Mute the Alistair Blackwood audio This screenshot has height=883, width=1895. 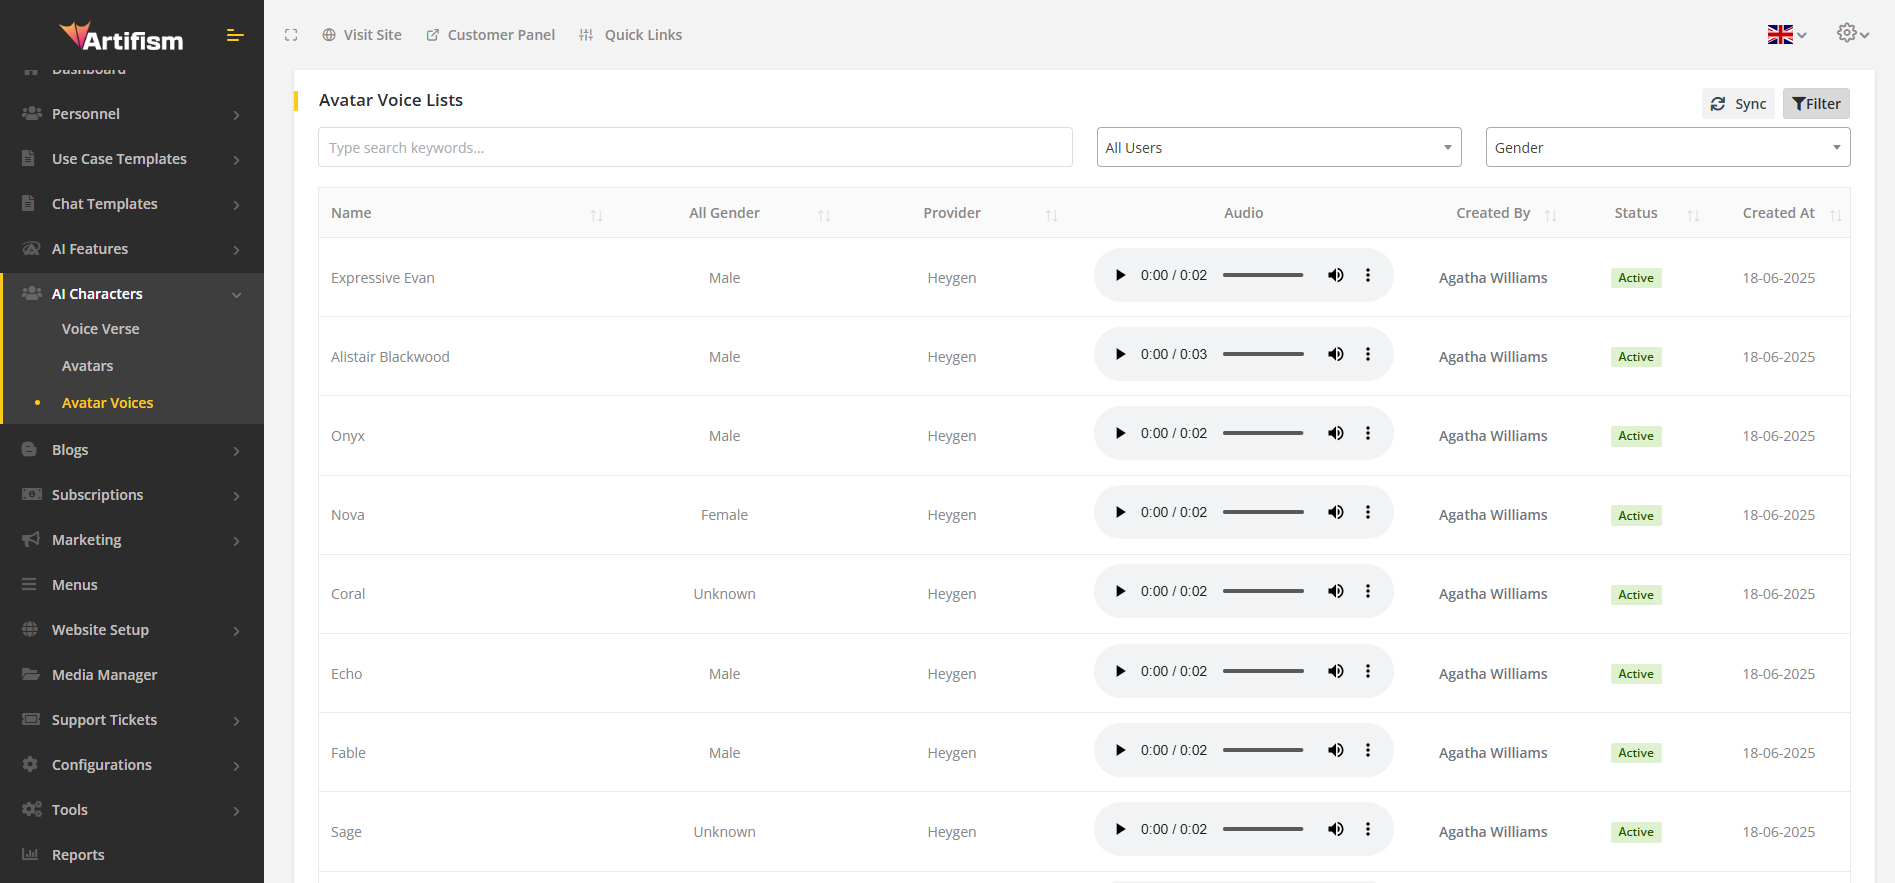point(1335,355)
